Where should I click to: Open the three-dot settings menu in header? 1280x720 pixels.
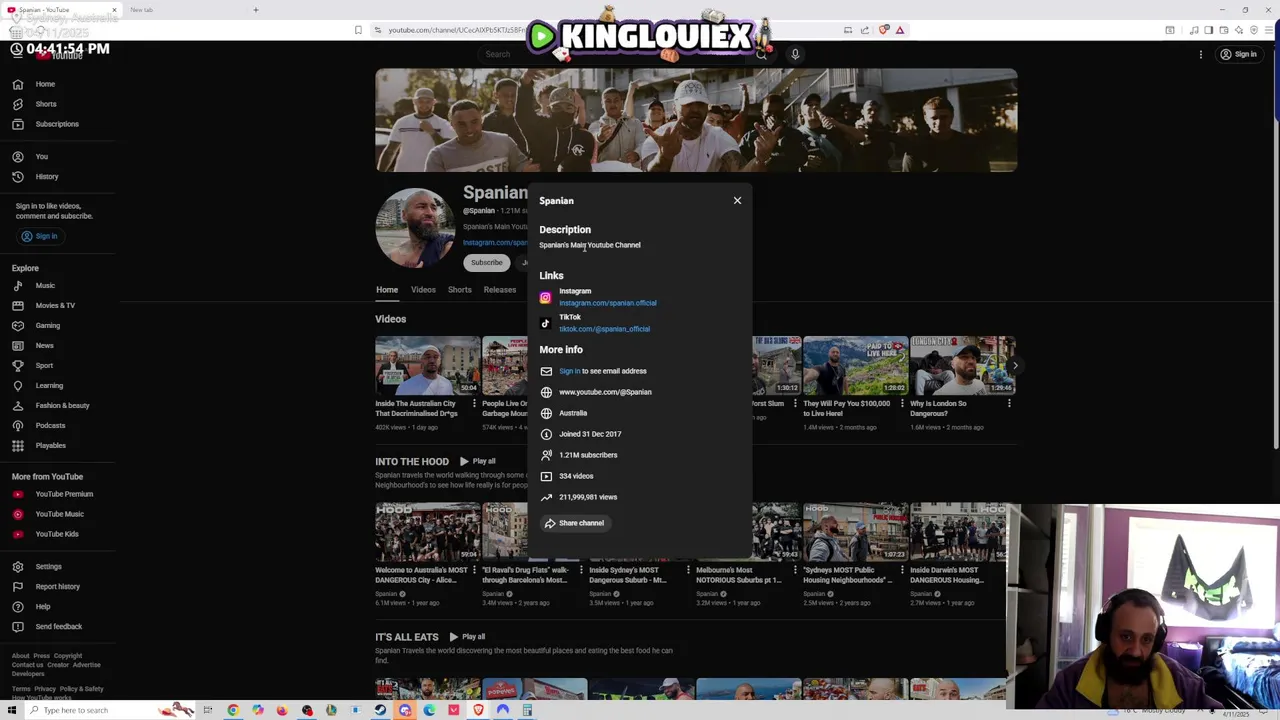point(1201,54)
